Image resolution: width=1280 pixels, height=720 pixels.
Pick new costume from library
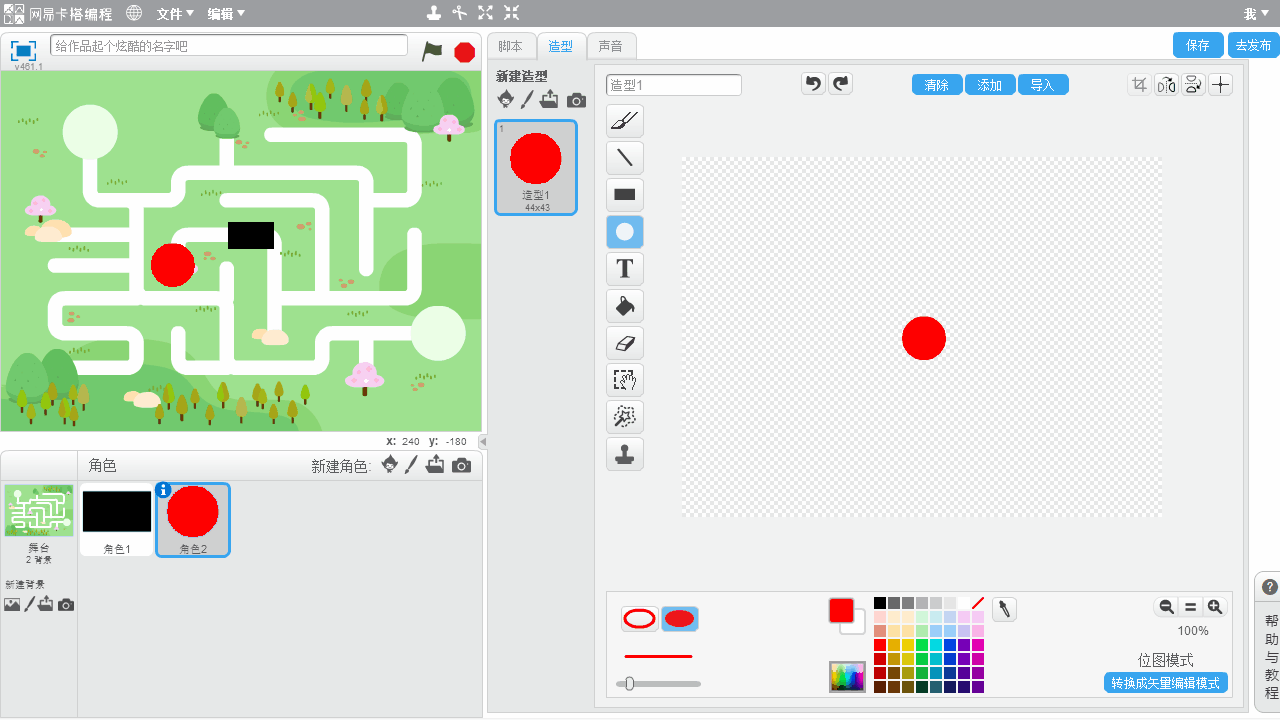tap(506, 99)
